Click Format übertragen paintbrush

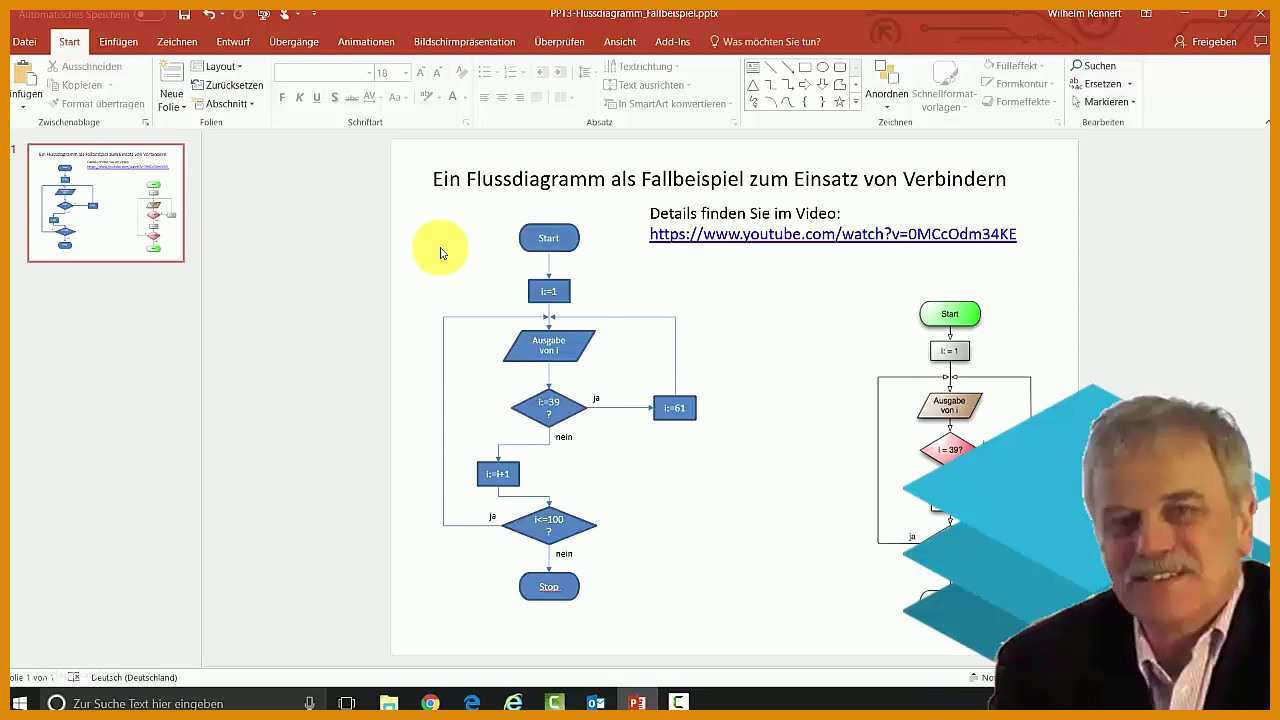(95, 103)
